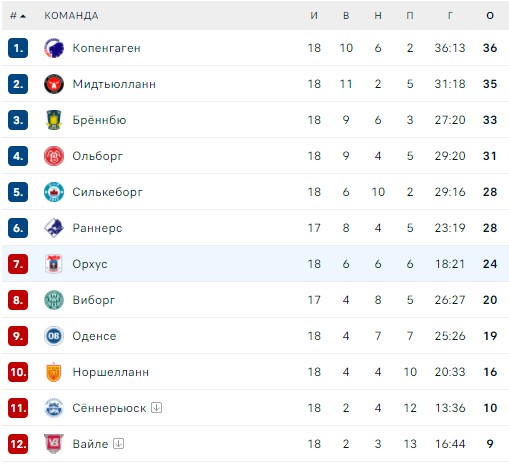The height and width of the screenshot is (467, 509).
Task: Click the Мидтьюлланн team logo
Action: [x=54, y=84]
